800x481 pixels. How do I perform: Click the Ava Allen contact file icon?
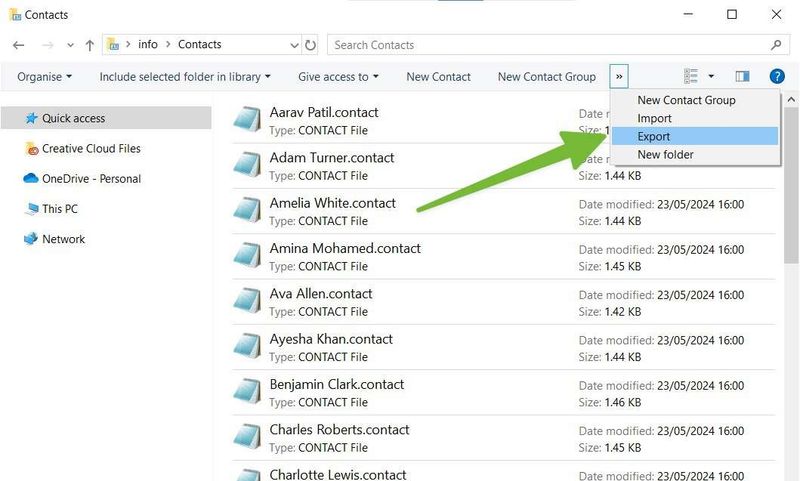click(247, 301)
